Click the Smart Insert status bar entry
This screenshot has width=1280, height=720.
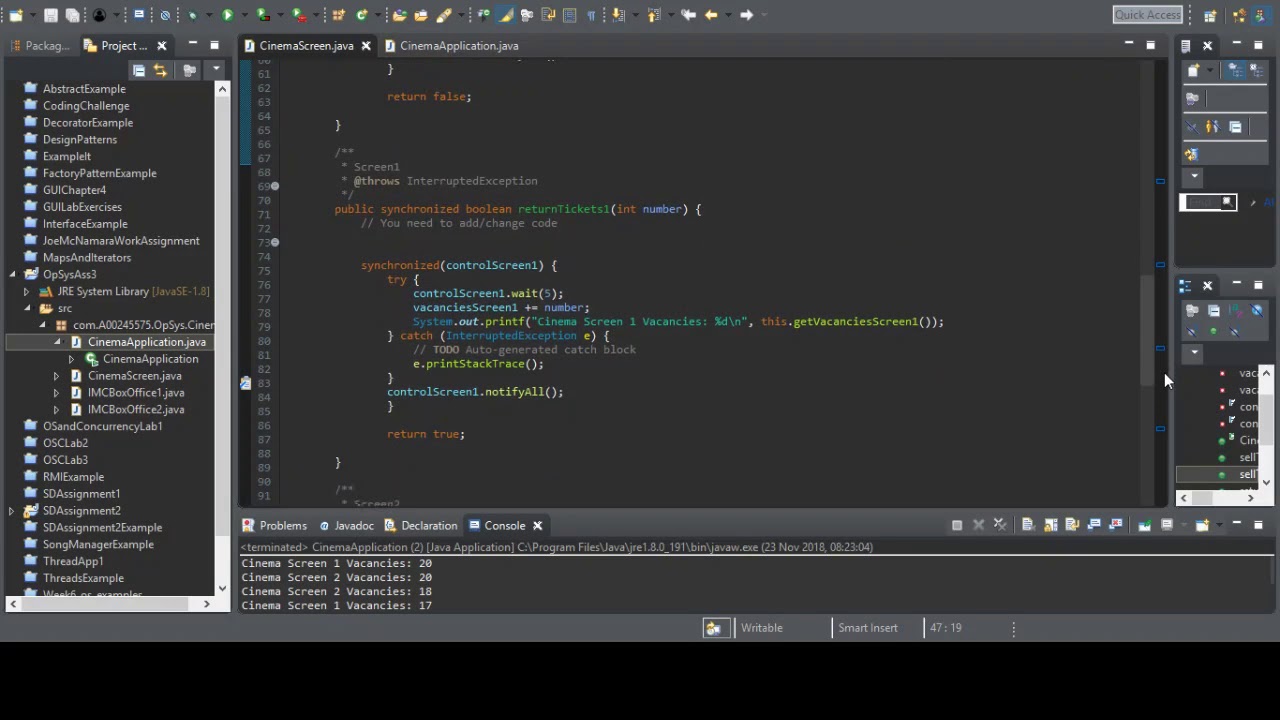[x=868, y=628]
